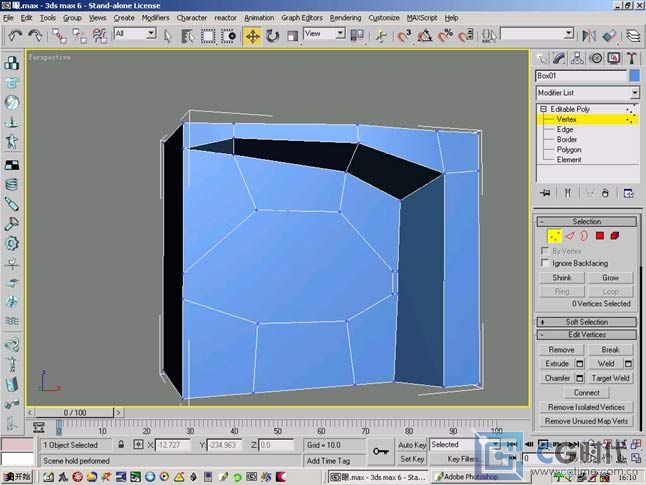Switch to Create command panel tab
Screen dimensions: 646x485
pos(542,59)
